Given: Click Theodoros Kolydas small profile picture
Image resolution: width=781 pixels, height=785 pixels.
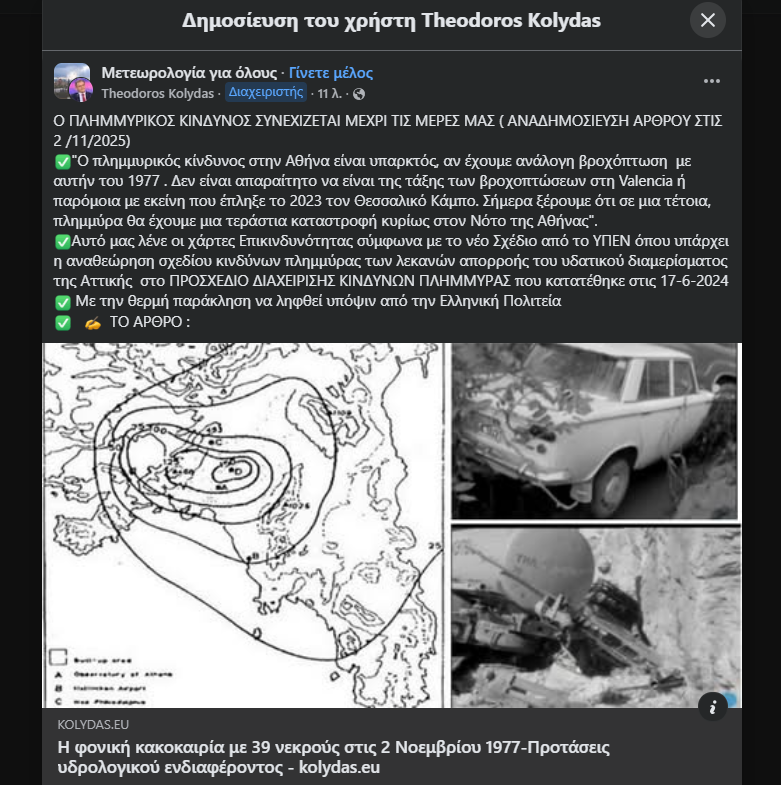Looking at the screenshot, I should [81, 90].
